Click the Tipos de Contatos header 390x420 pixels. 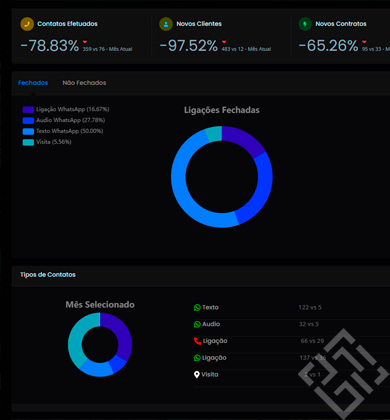tap(48, 275)
